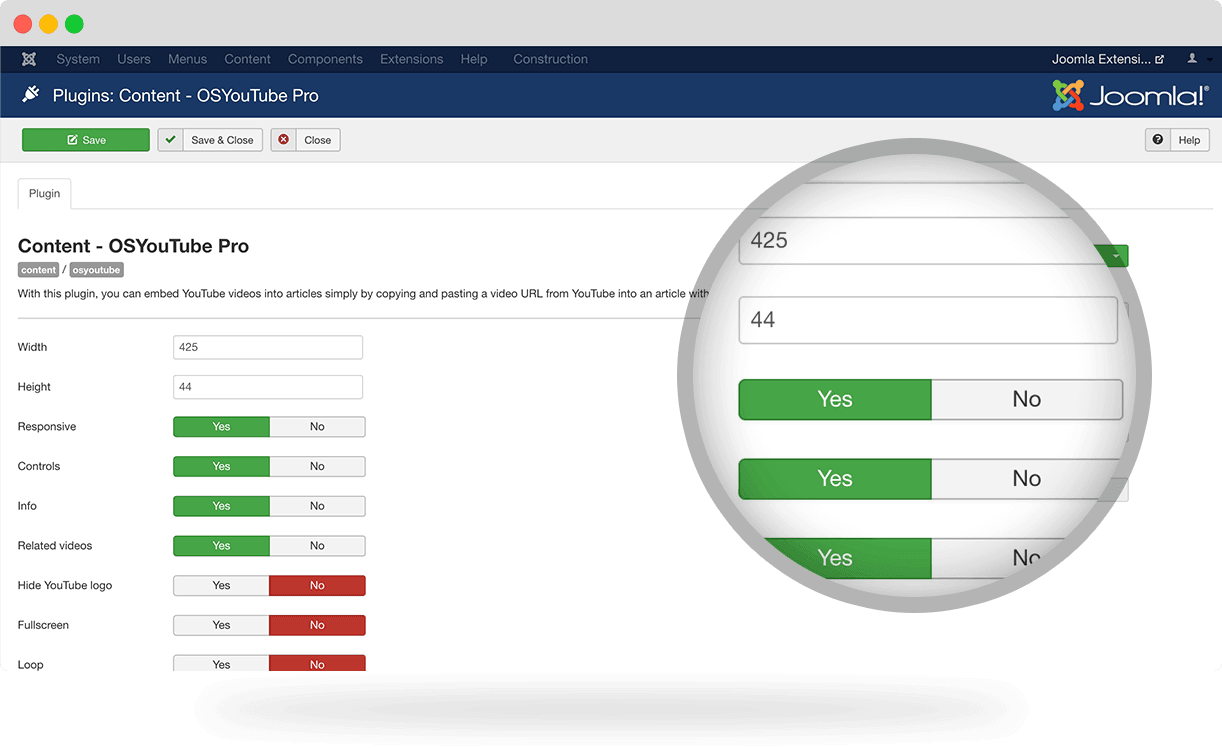The height and width of the screenshot is (748, 1222).
Task: Click the large Joomla! brand logo
Action: tap(1131, 96)
